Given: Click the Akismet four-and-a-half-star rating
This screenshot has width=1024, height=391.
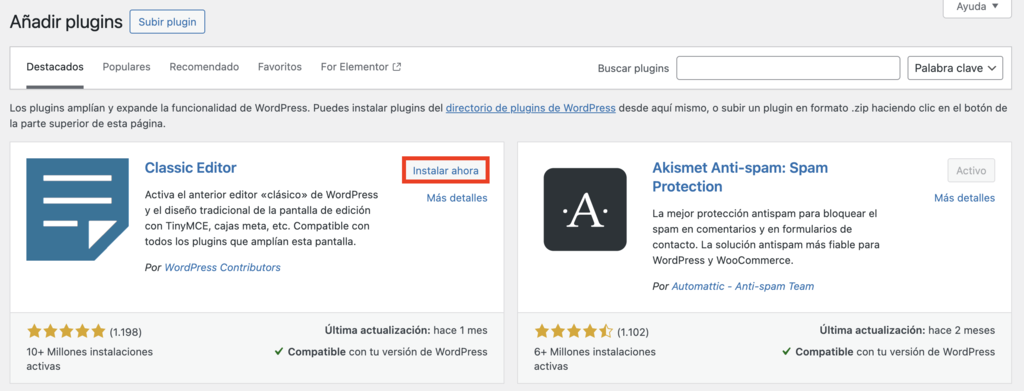Looking at the screenshot, I should point(573,332).
